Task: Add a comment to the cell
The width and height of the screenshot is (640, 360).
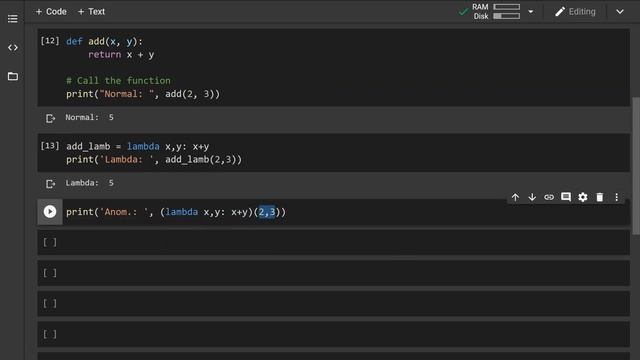Action: pos(566,197)
